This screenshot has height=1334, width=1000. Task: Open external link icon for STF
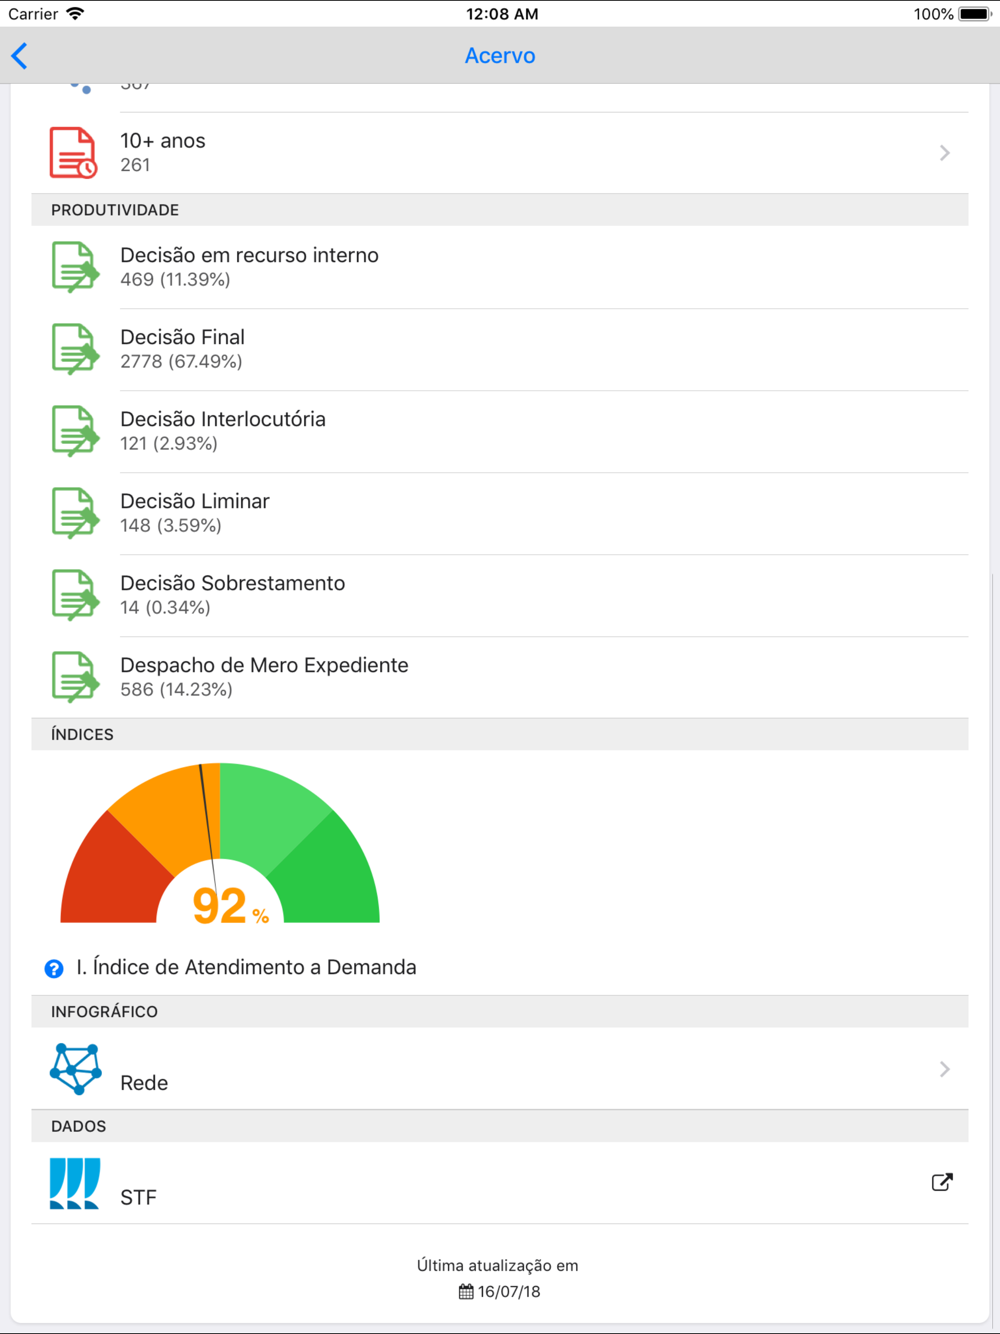pyautogui.click(x=942, y=1182)
